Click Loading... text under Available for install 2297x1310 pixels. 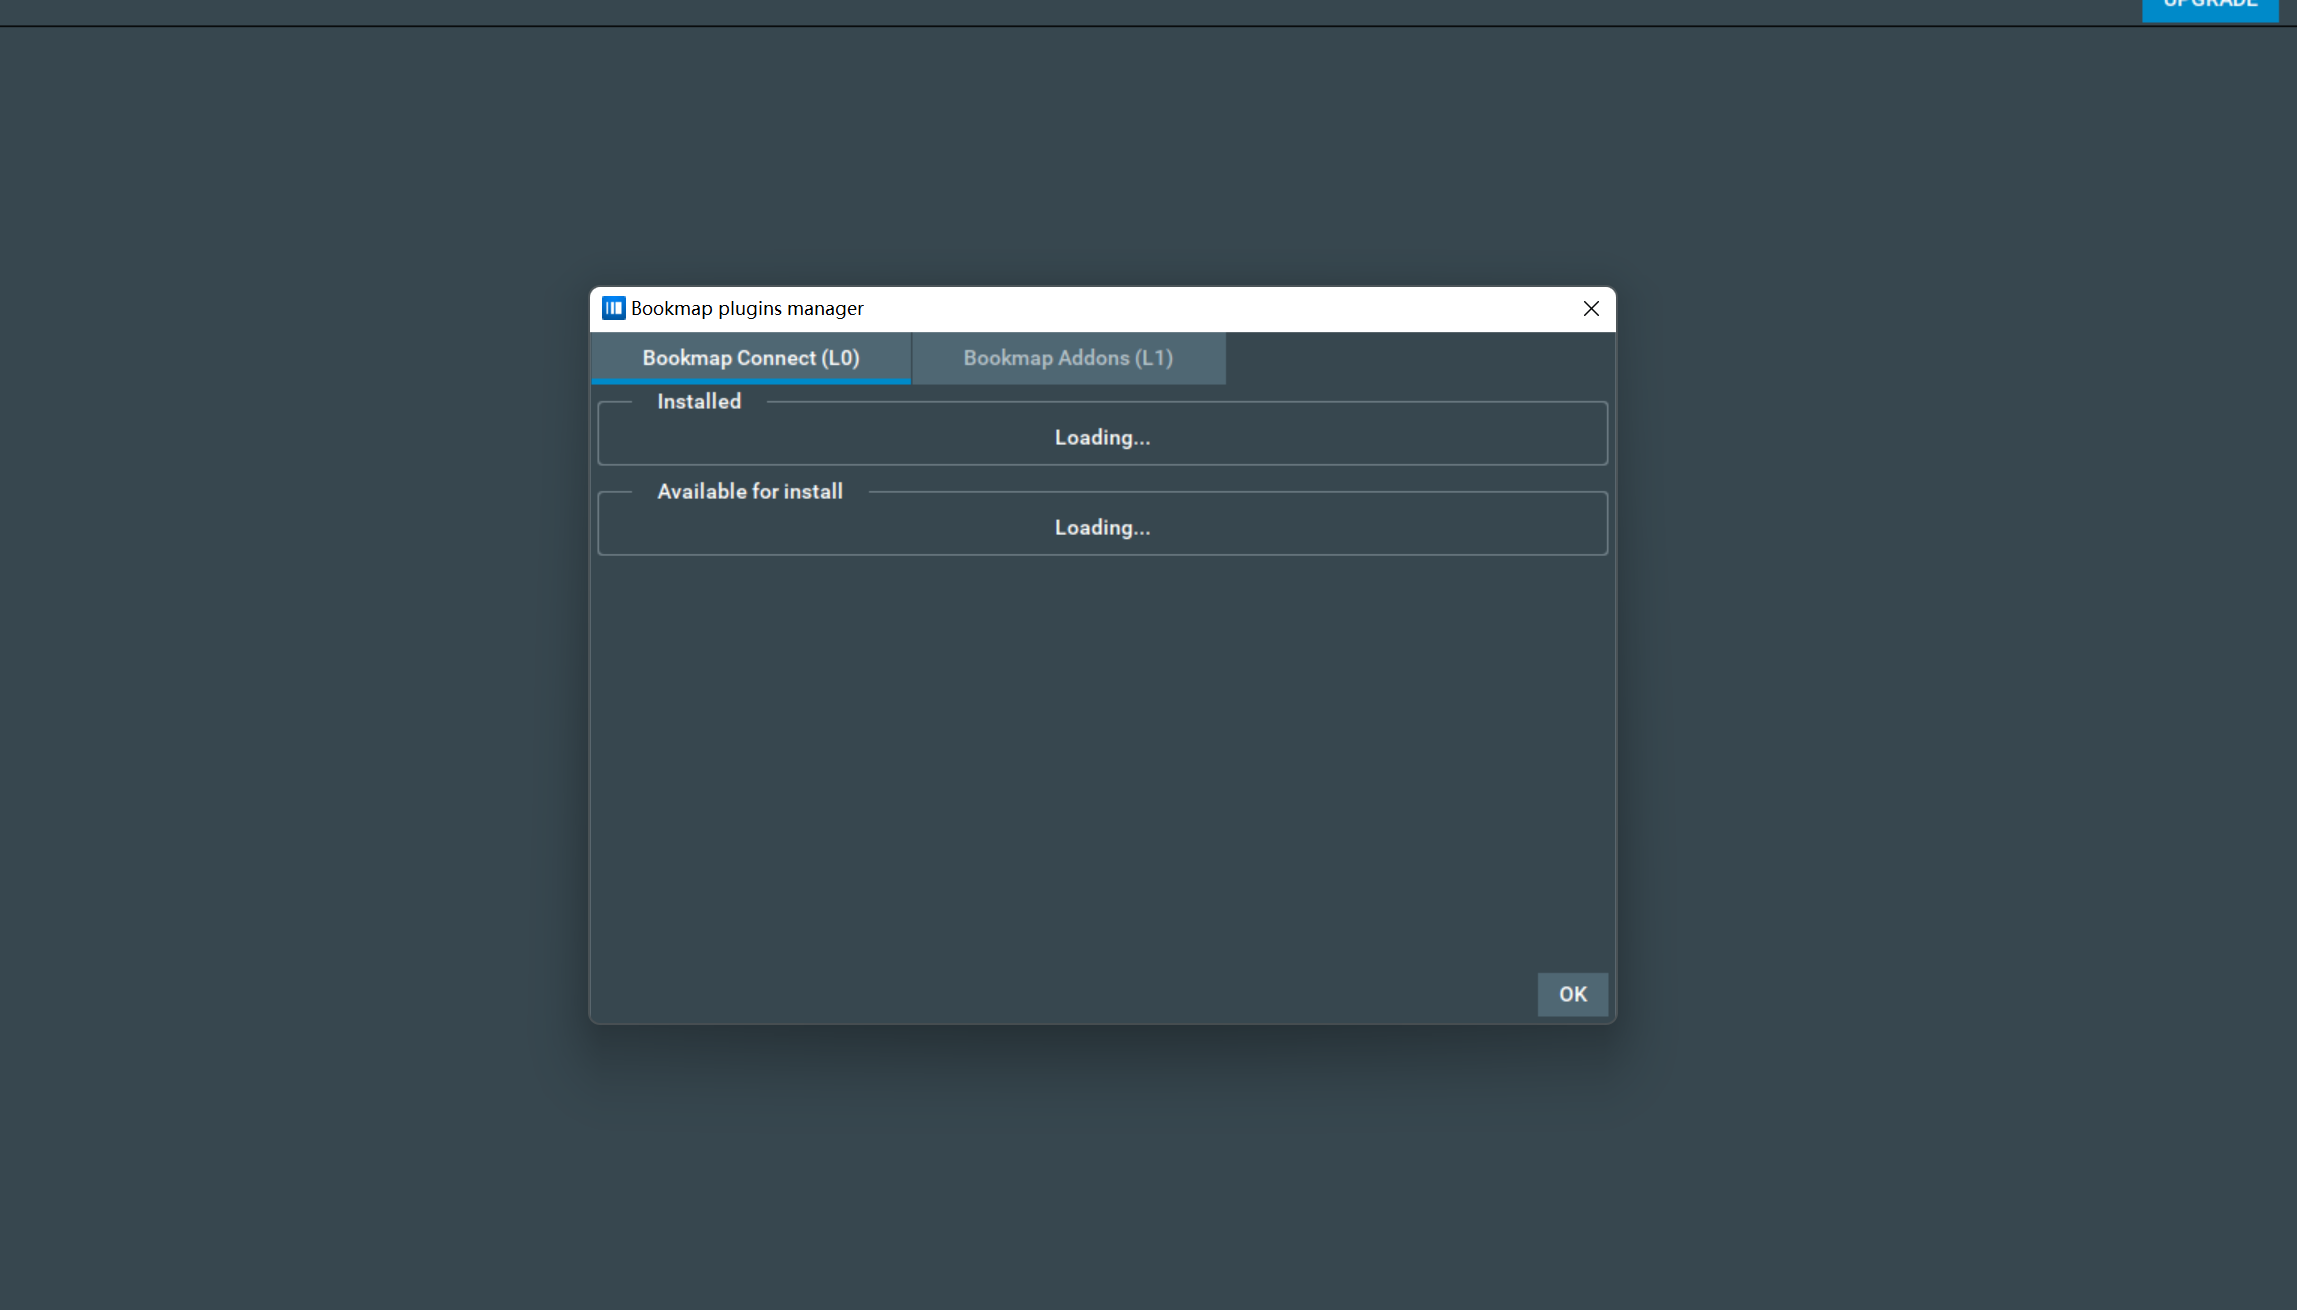coord(1102,528)
